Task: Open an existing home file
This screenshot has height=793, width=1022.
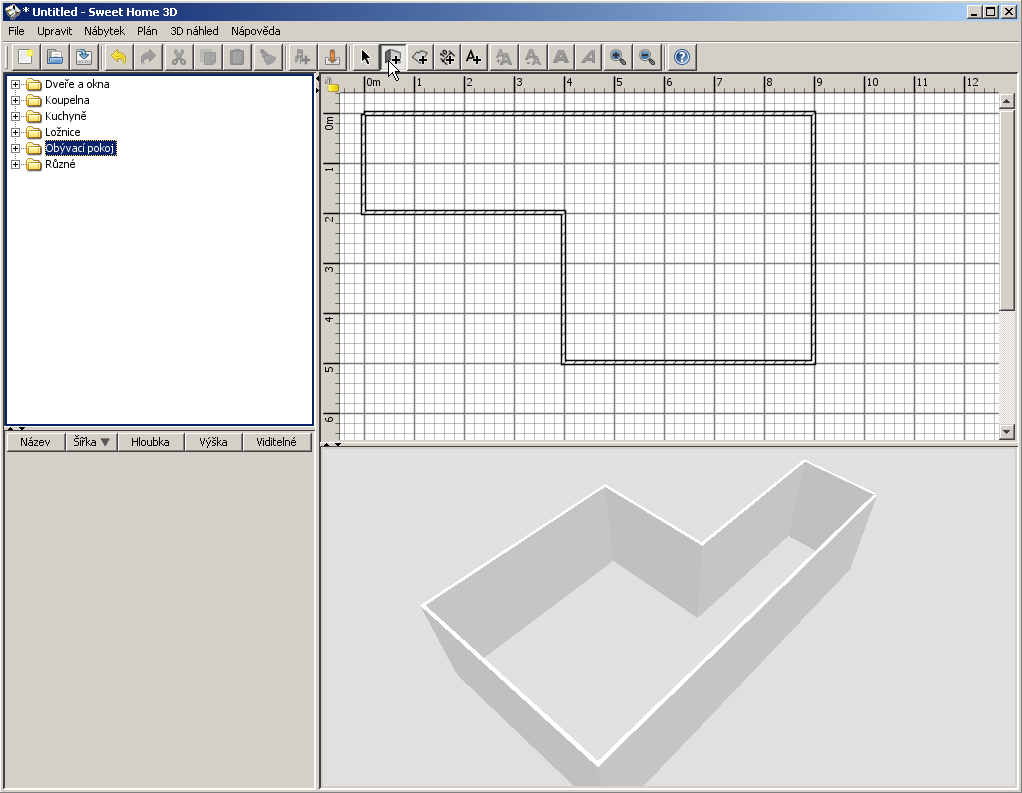Action: (55, 57)
